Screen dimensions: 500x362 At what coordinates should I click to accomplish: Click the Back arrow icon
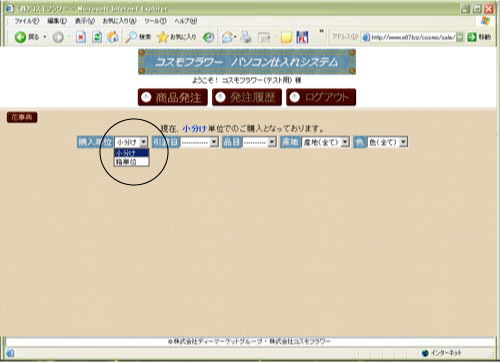coord(20,37)
